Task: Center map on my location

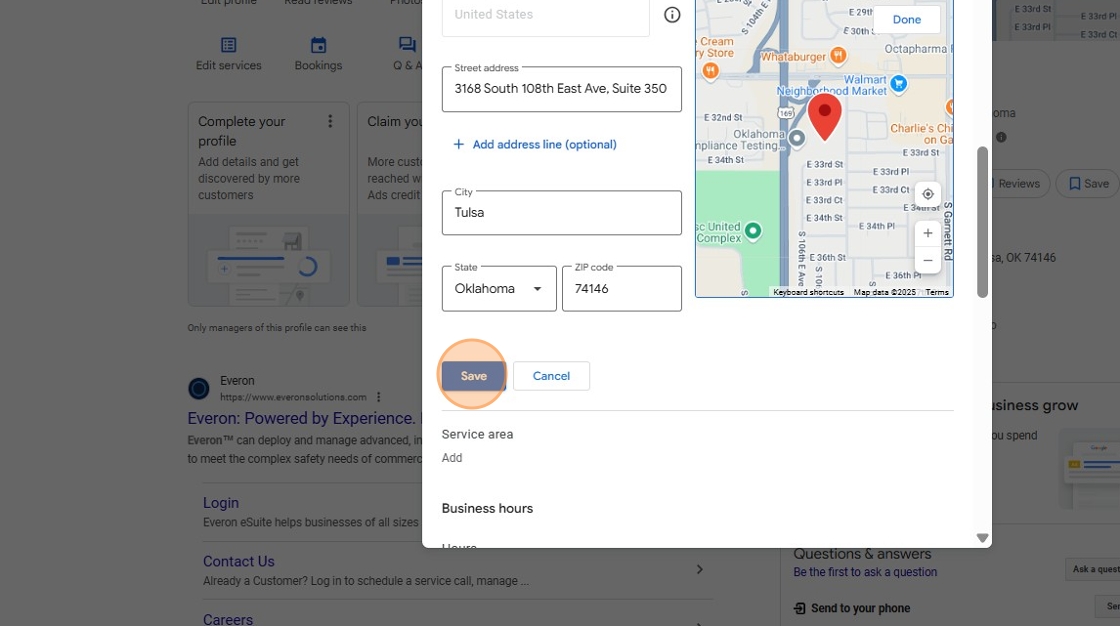Action: (927, 194)
